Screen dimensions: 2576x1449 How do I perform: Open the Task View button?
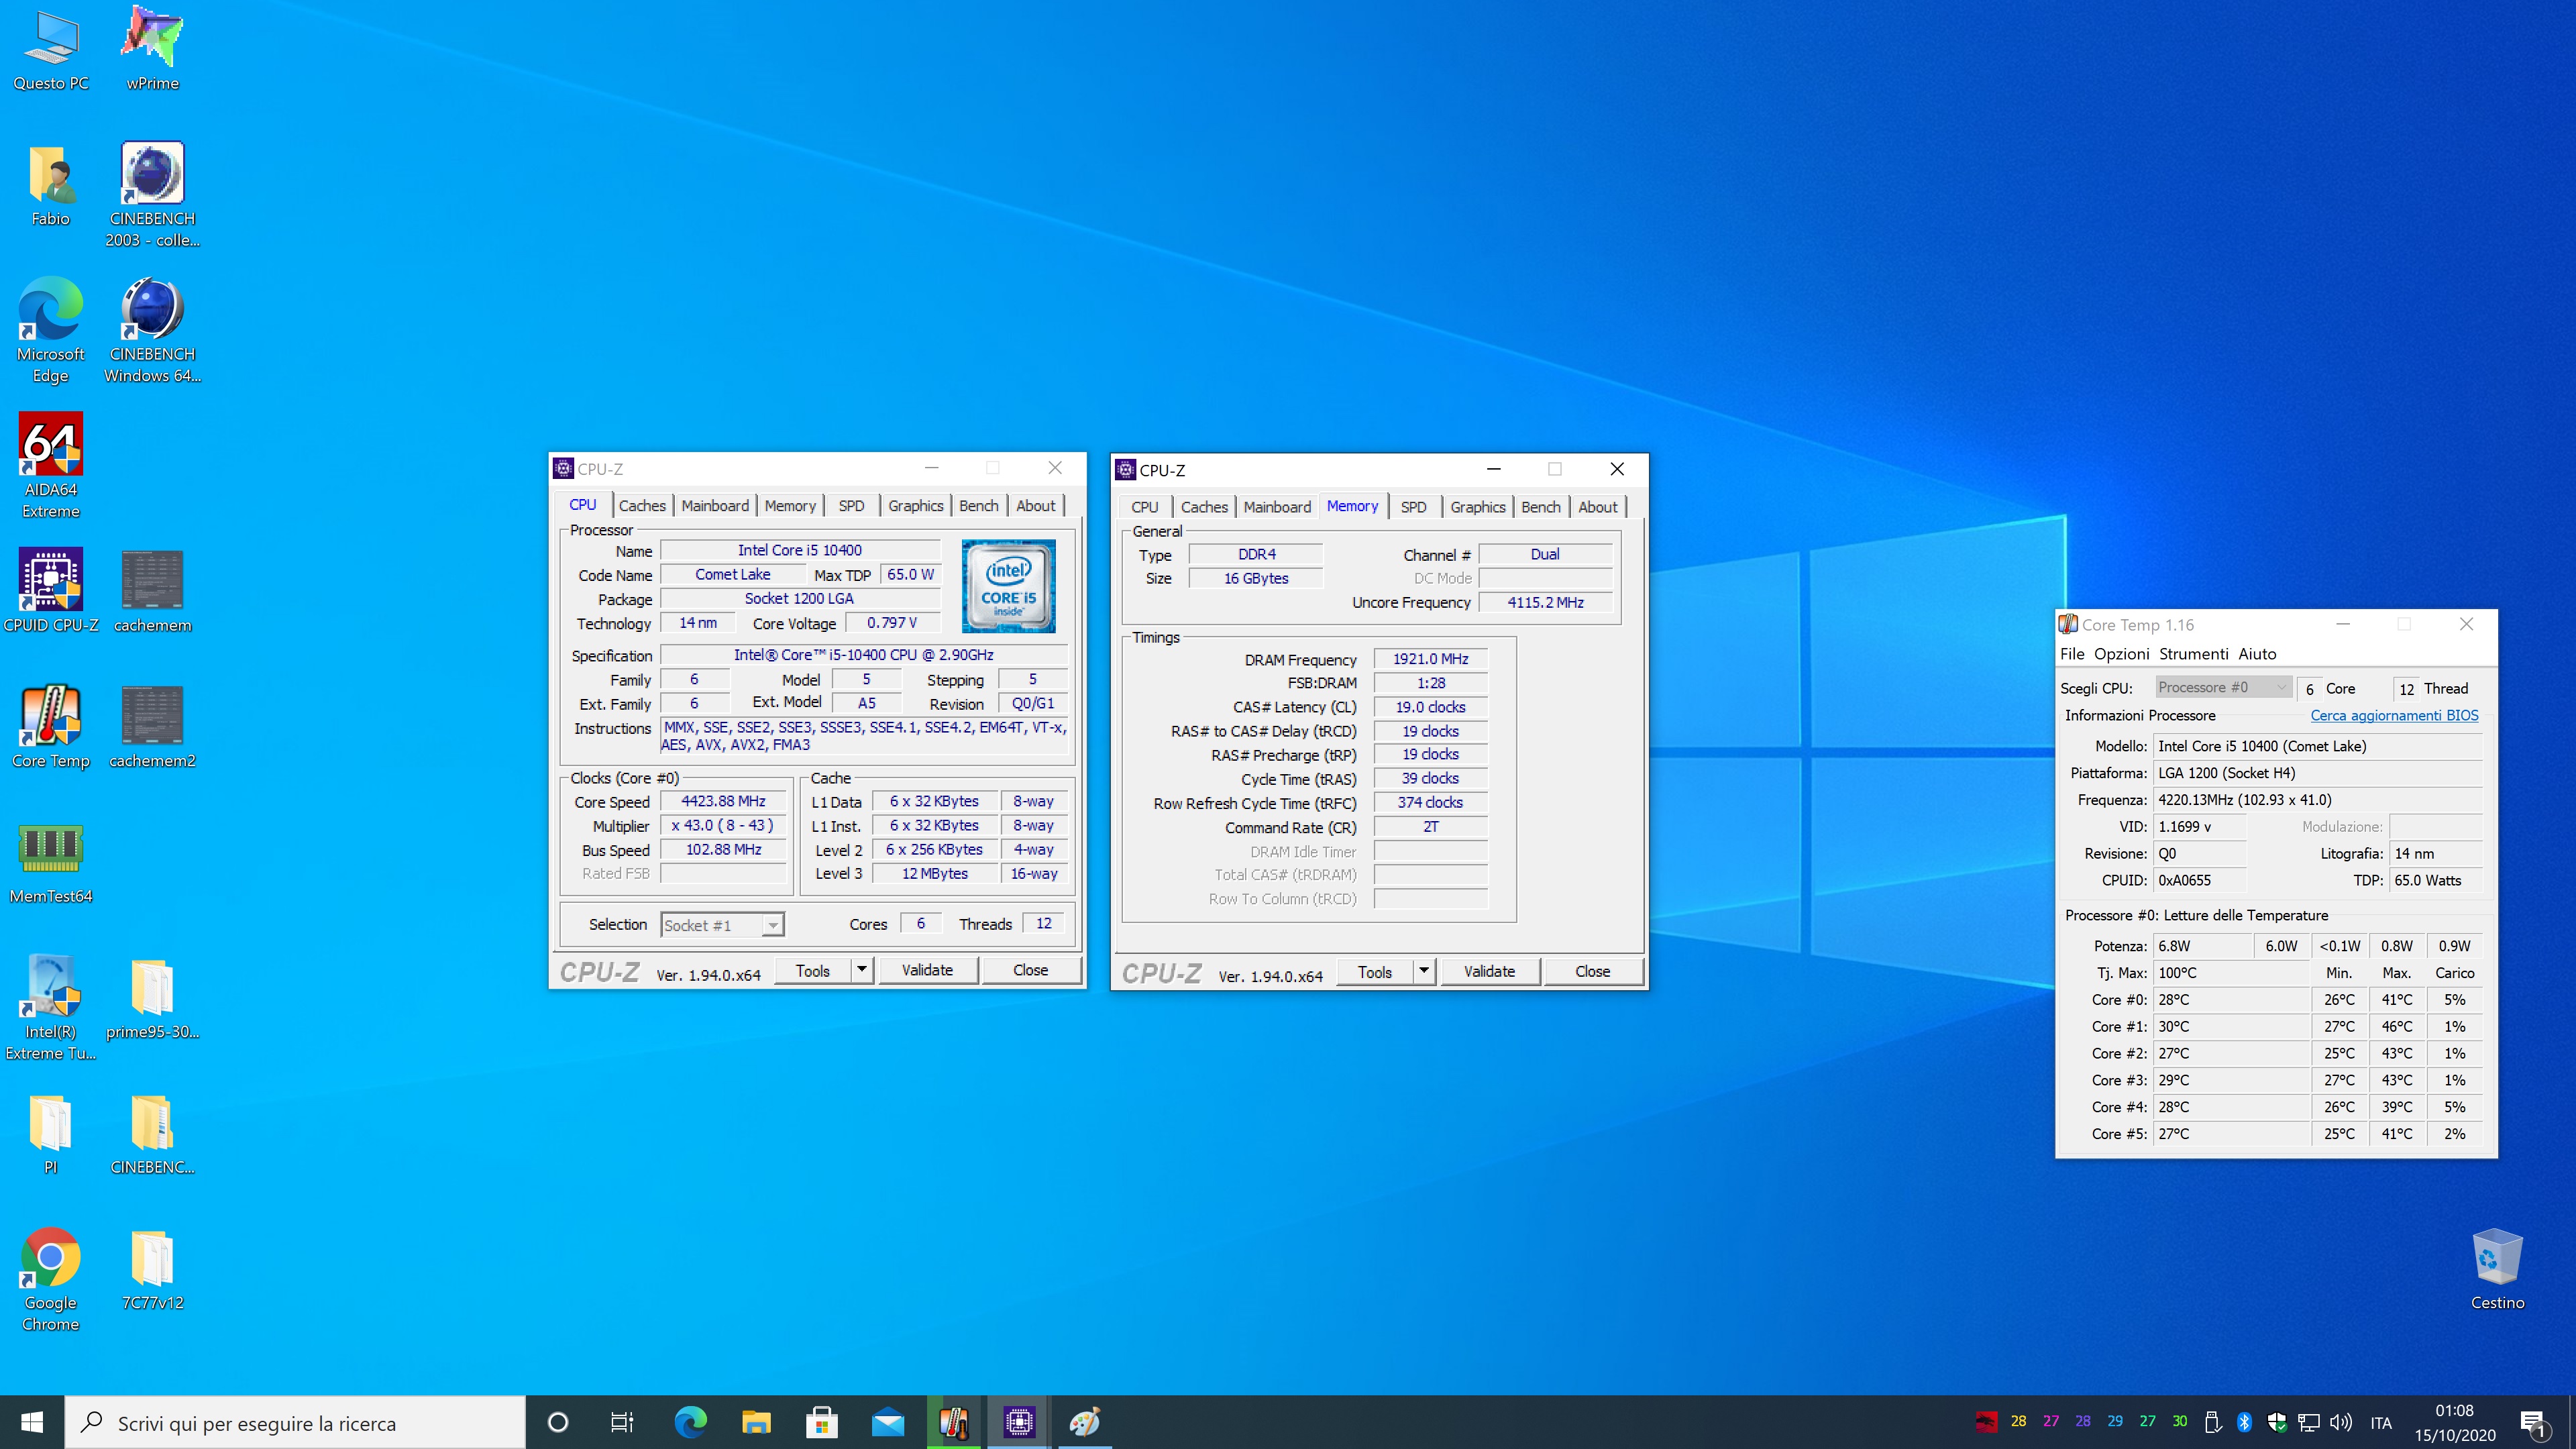622,1422
